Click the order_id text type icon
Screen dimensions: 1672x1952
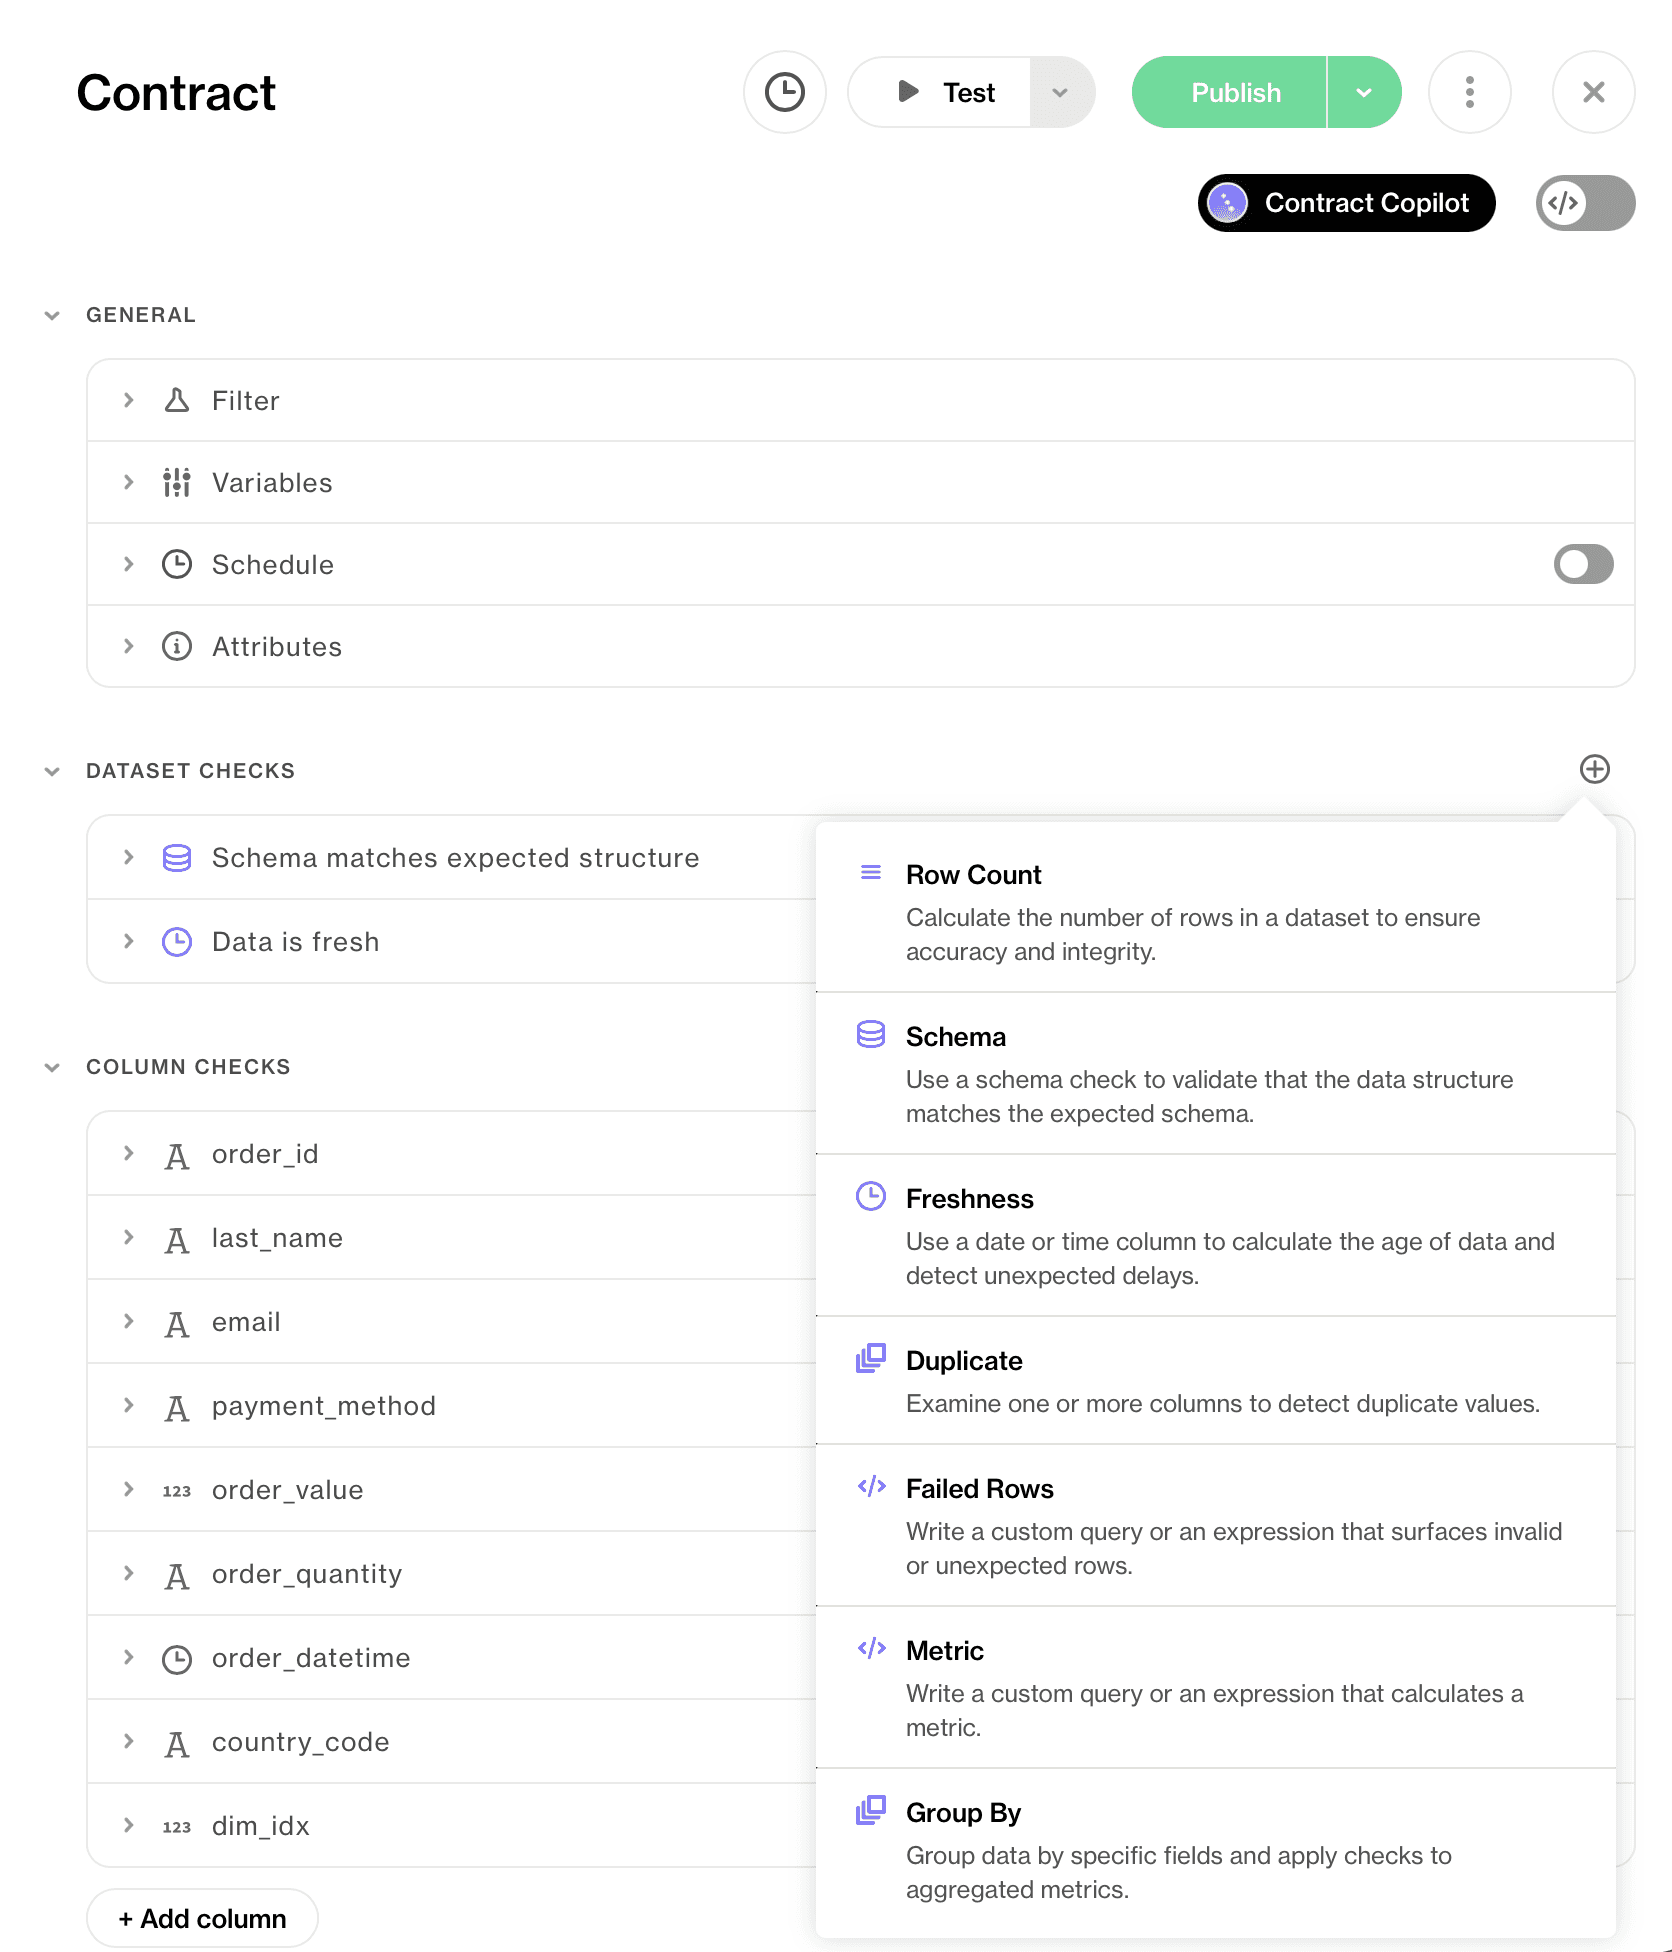click(177, 1157)
